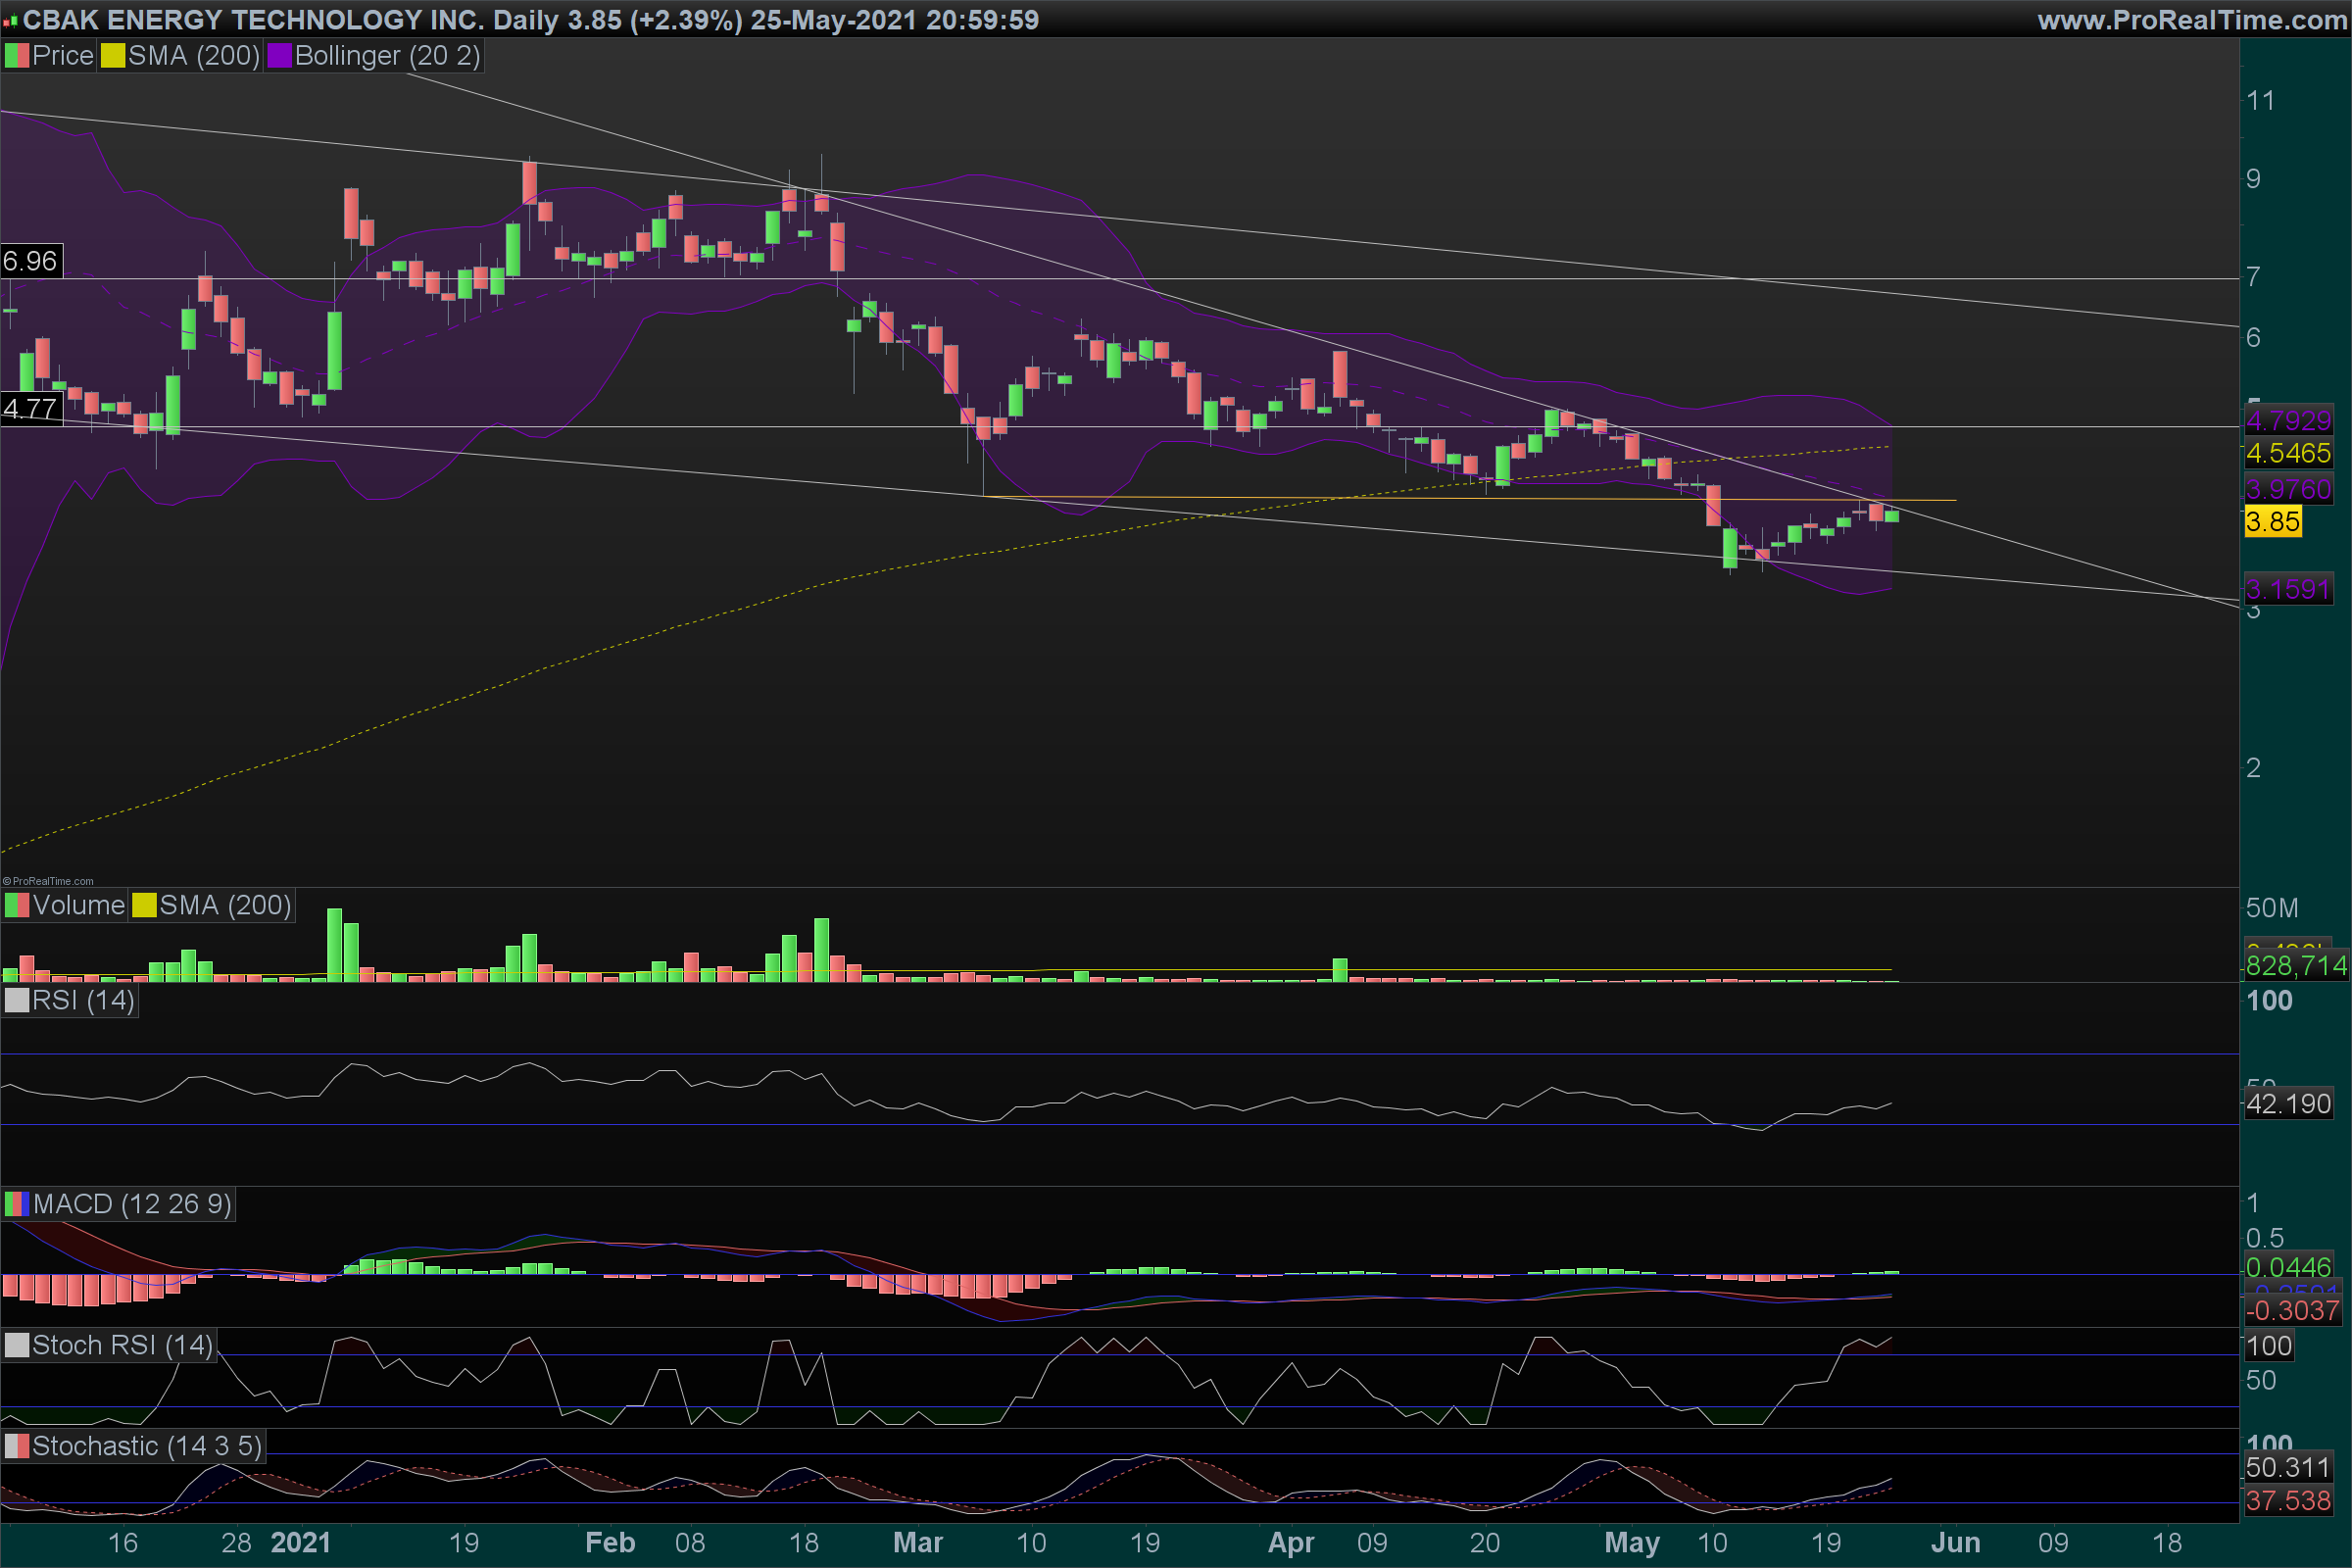The height and width of the screenshot is (1568, 2352).
Task: Open the SMA (200) price indicator label
Action: pyautogui.click(x=194, y=56)
